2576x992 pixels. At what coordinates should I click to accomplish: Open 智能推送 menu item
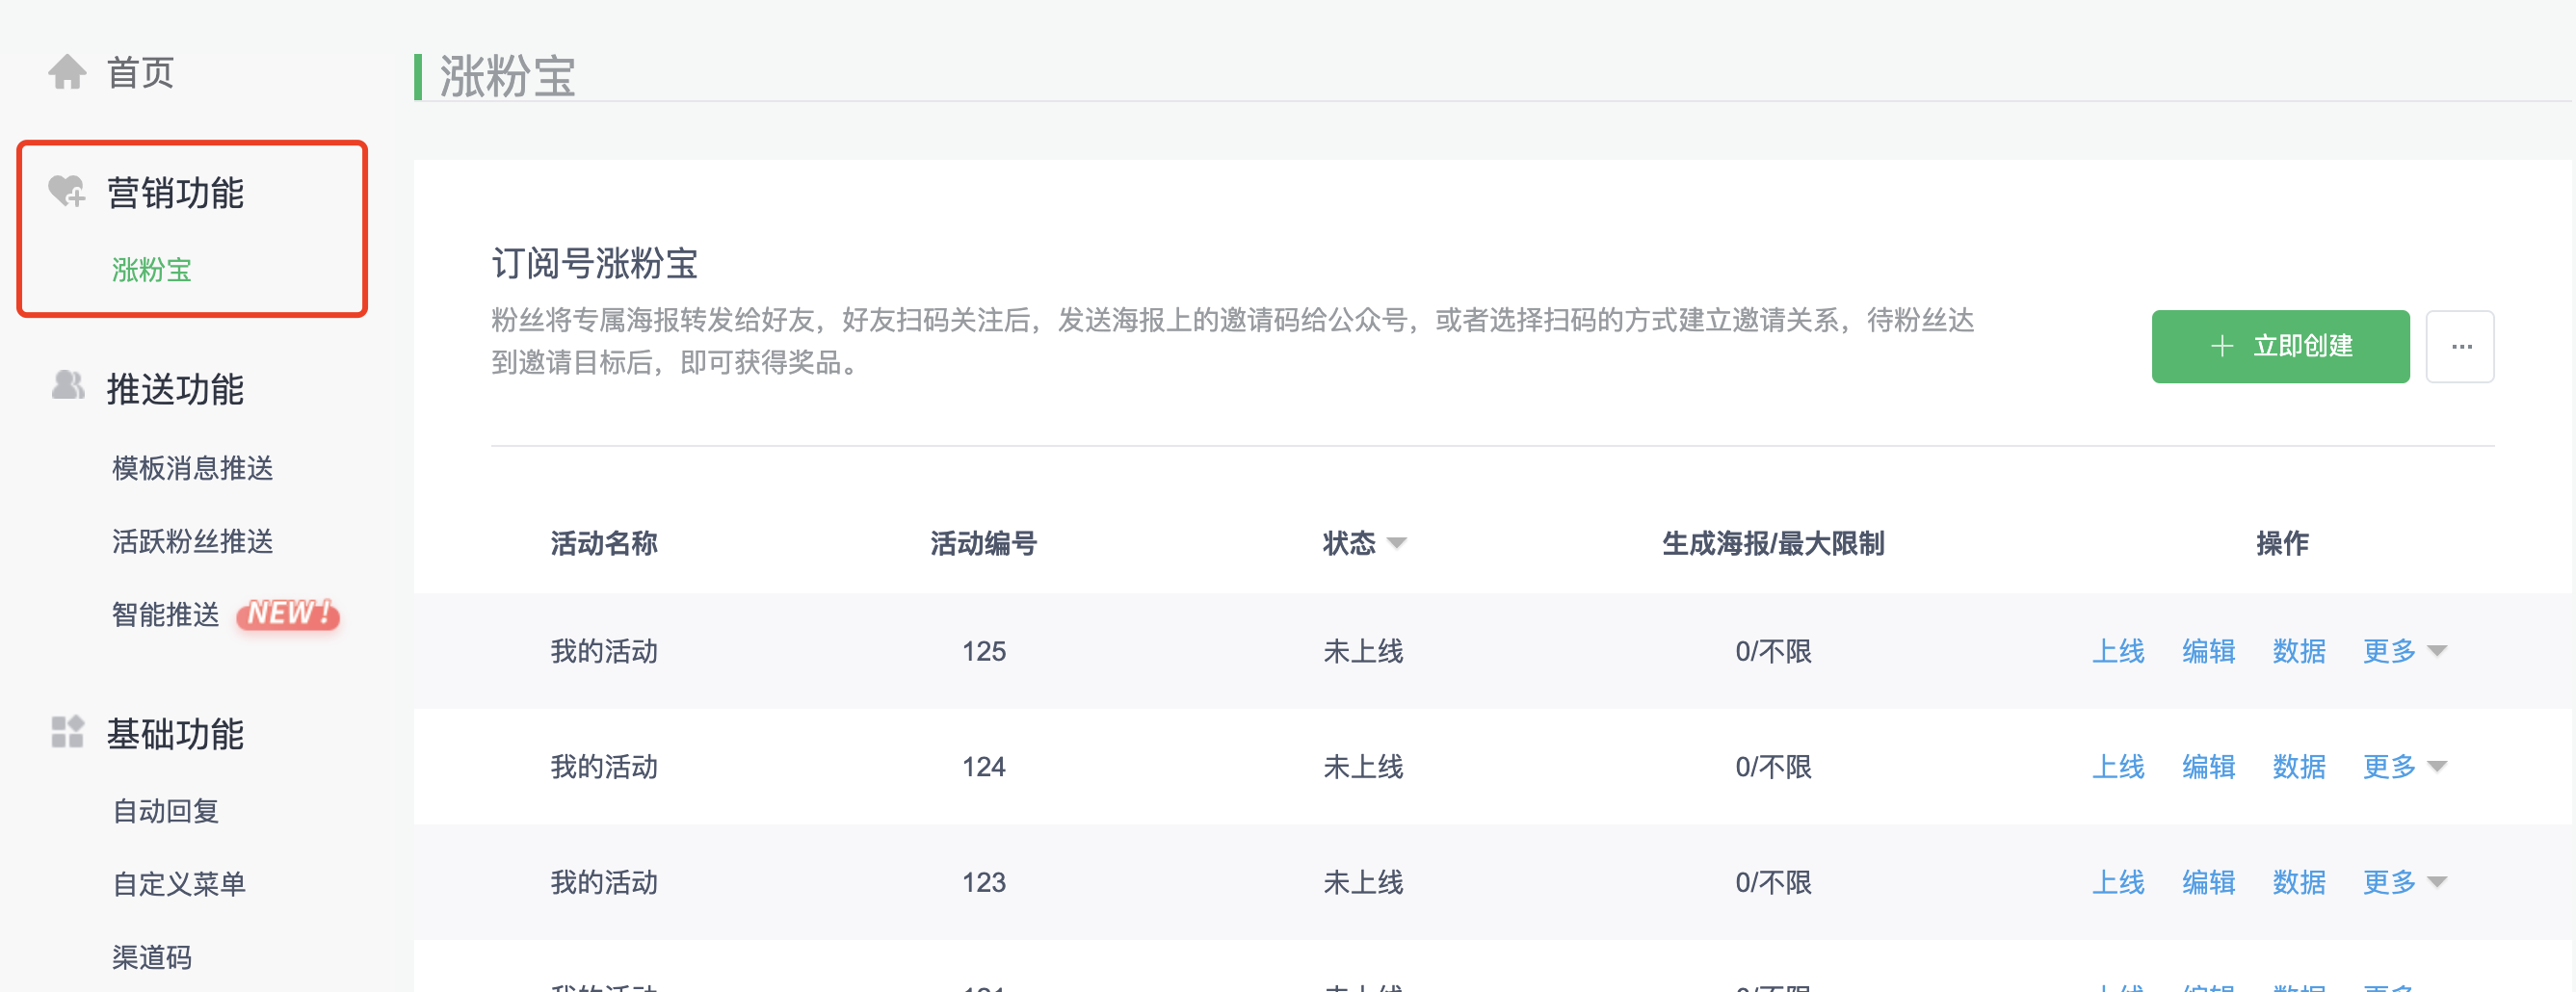click(x=165, y=614)
